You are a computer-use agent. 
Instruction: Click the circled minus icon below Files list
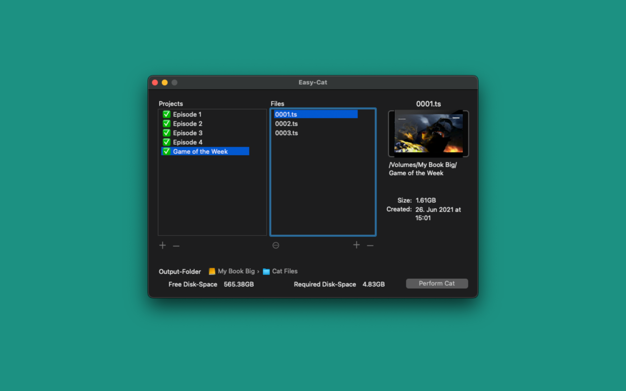[275, 245]
